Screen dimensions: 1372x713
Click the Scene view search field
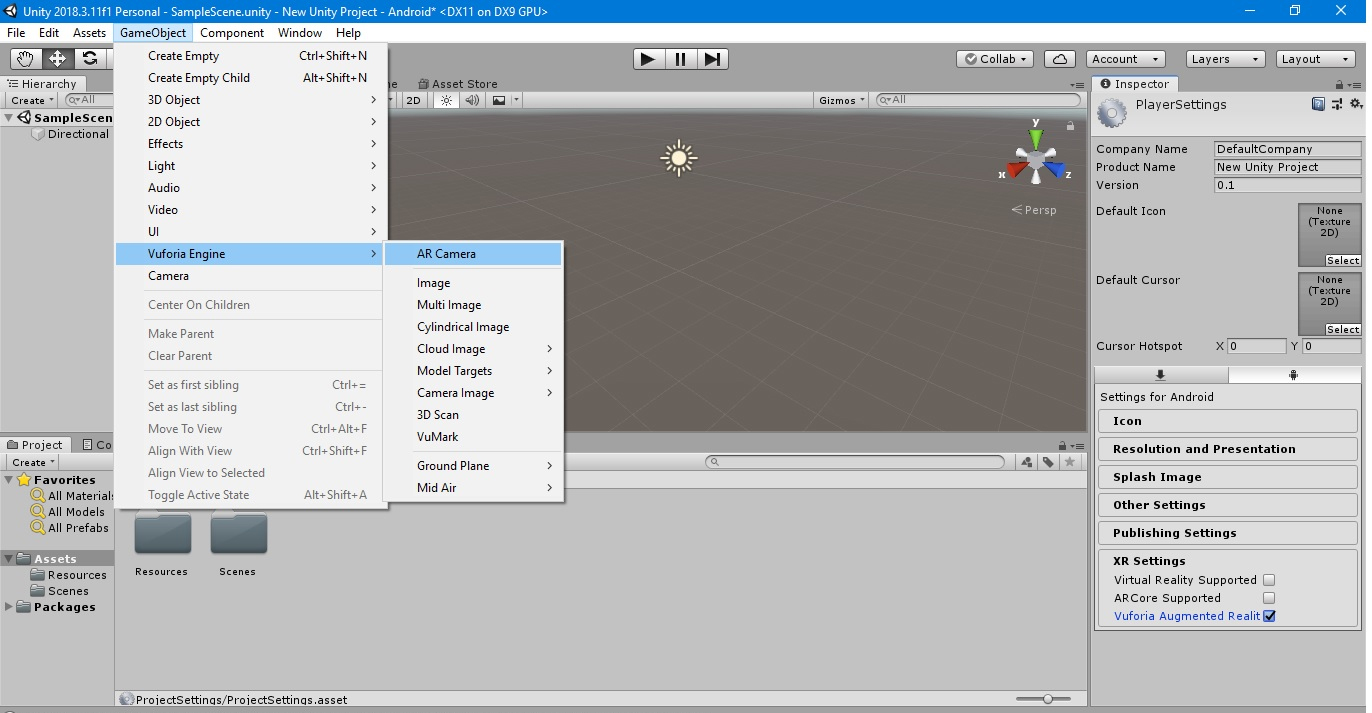click(978, 100)
